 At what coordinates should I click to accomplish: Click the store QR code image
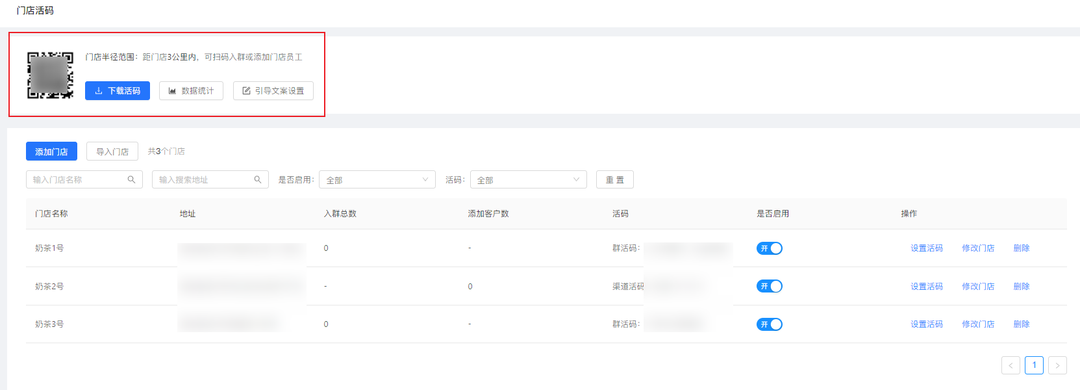(50, 75)
